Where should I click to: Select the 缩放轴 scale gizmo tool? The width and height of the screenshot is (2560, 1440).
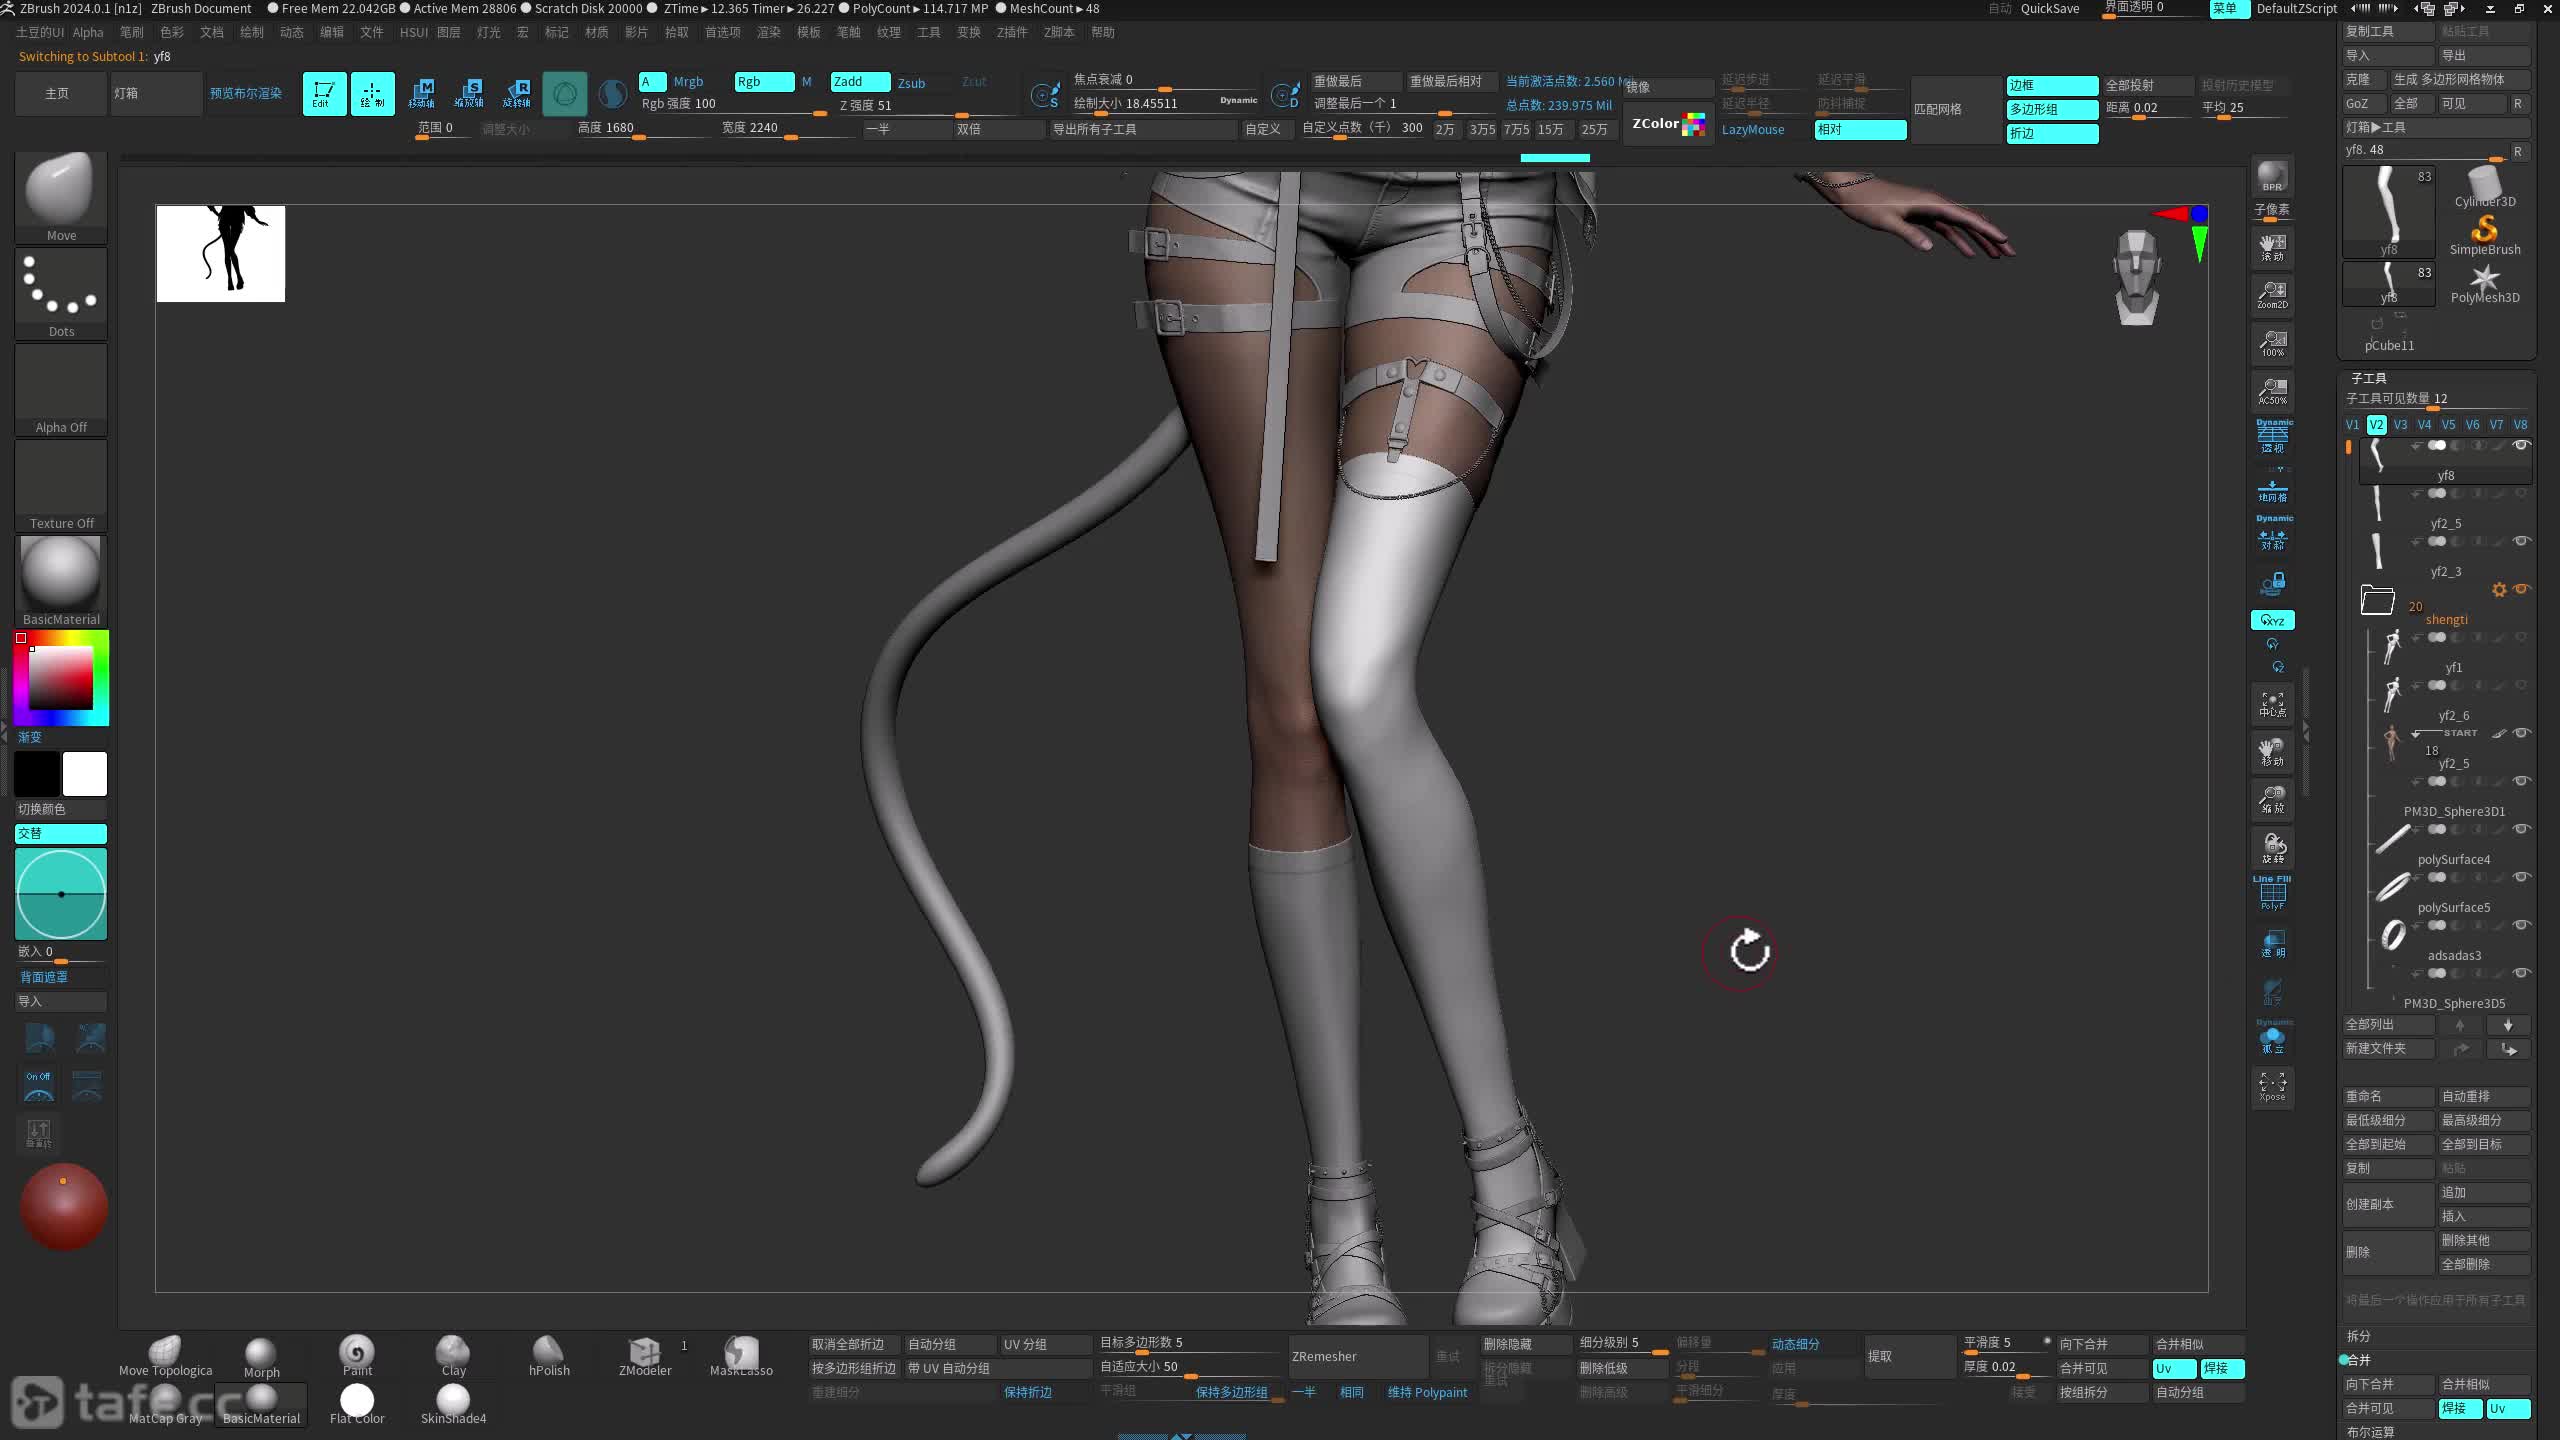[469, 94]
